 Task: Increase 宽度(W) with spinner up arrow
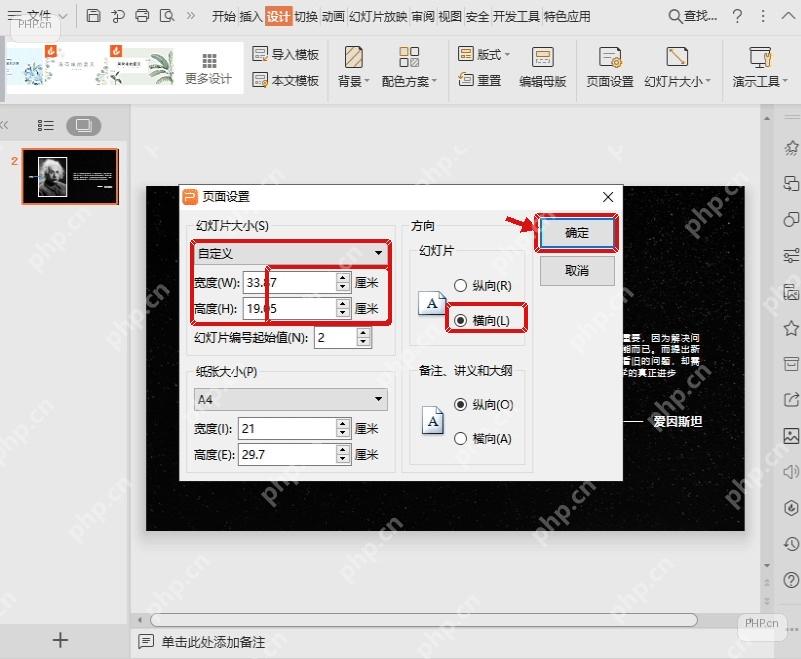[x=343, y=277]
